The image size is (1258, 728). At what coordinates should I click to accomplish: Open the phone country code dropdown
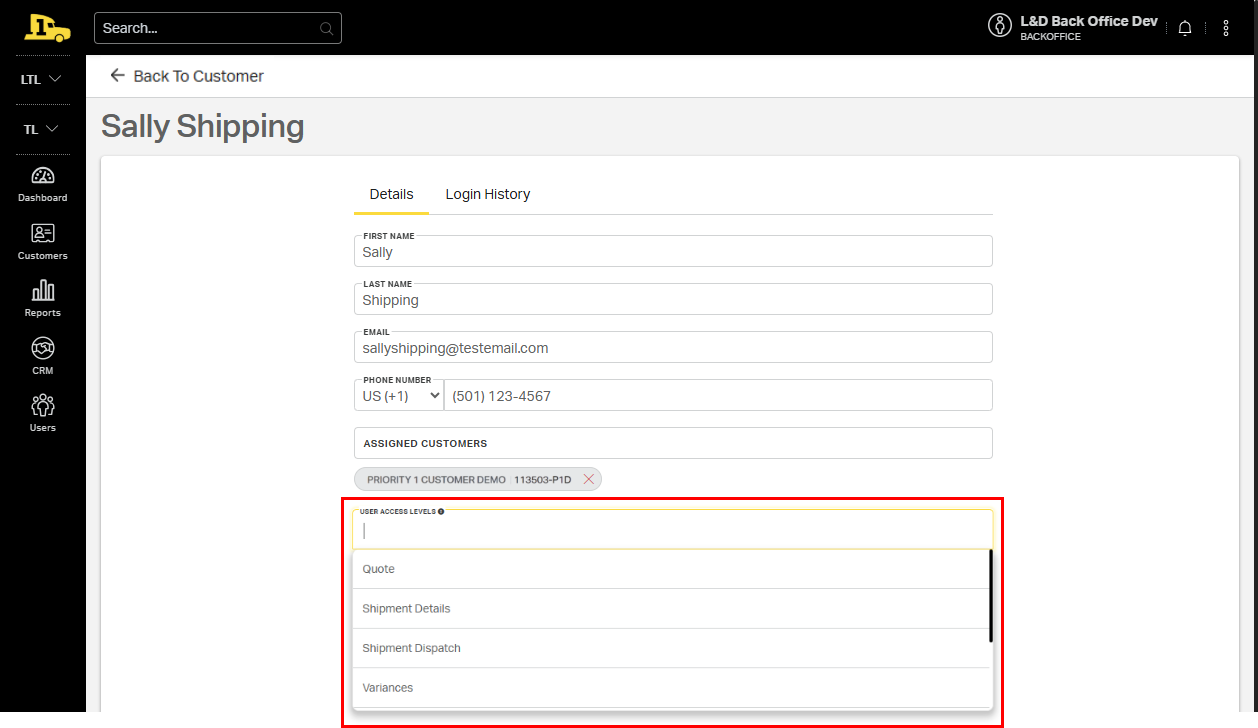point(399,396)
